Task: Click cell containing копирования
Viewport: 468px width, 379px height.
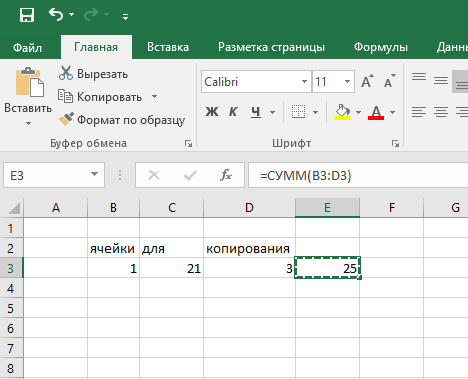Action: [x=249, y=248]
